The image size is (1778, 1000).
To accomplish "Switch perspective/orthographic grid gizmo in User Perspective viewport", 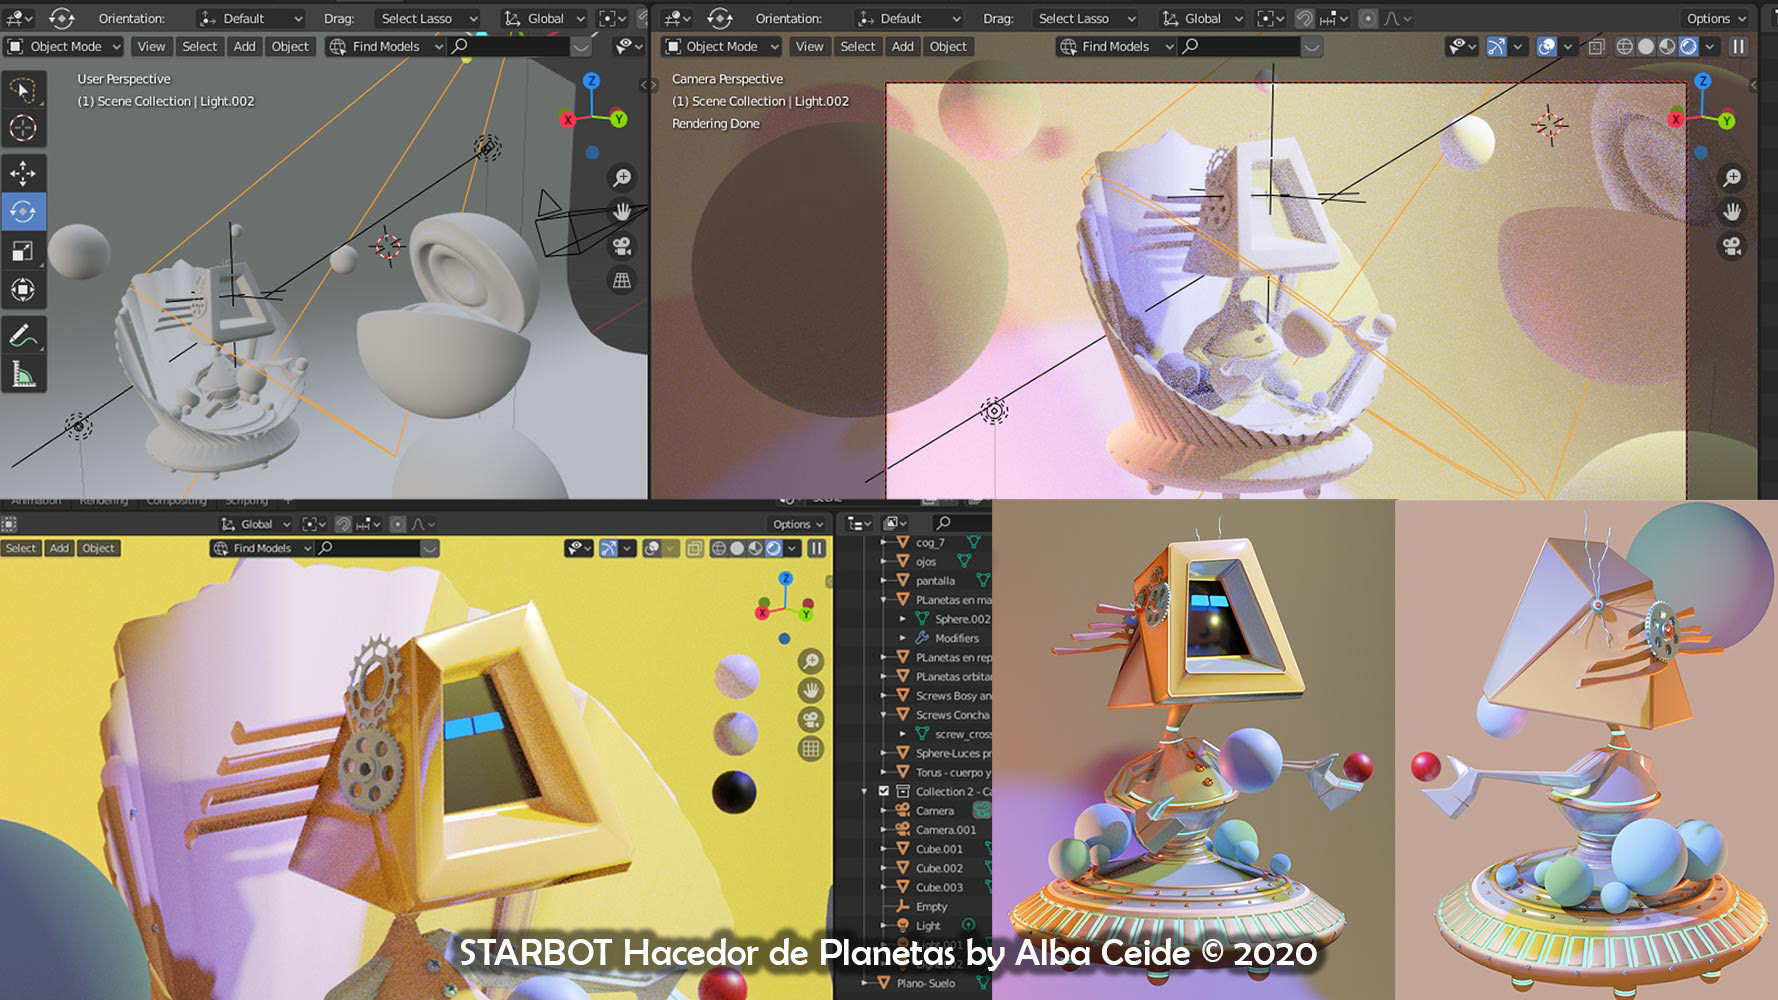I will 622,281.
